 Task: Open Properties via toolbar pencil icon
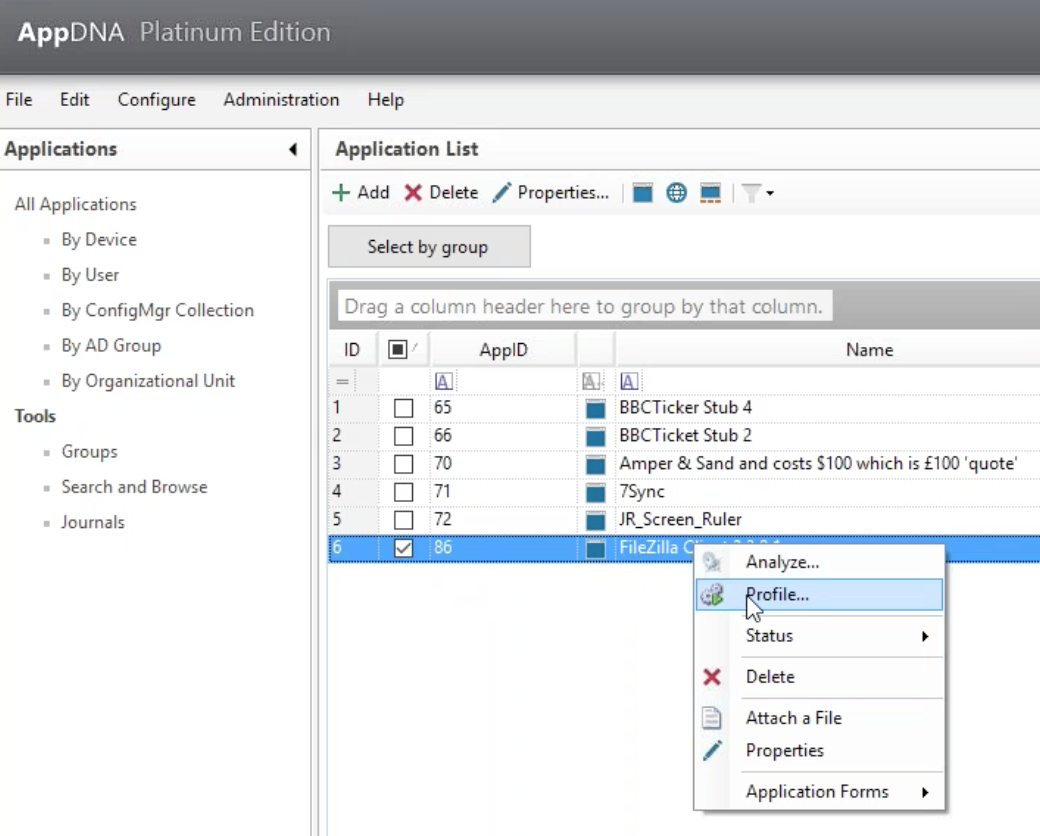pos(501,193)
